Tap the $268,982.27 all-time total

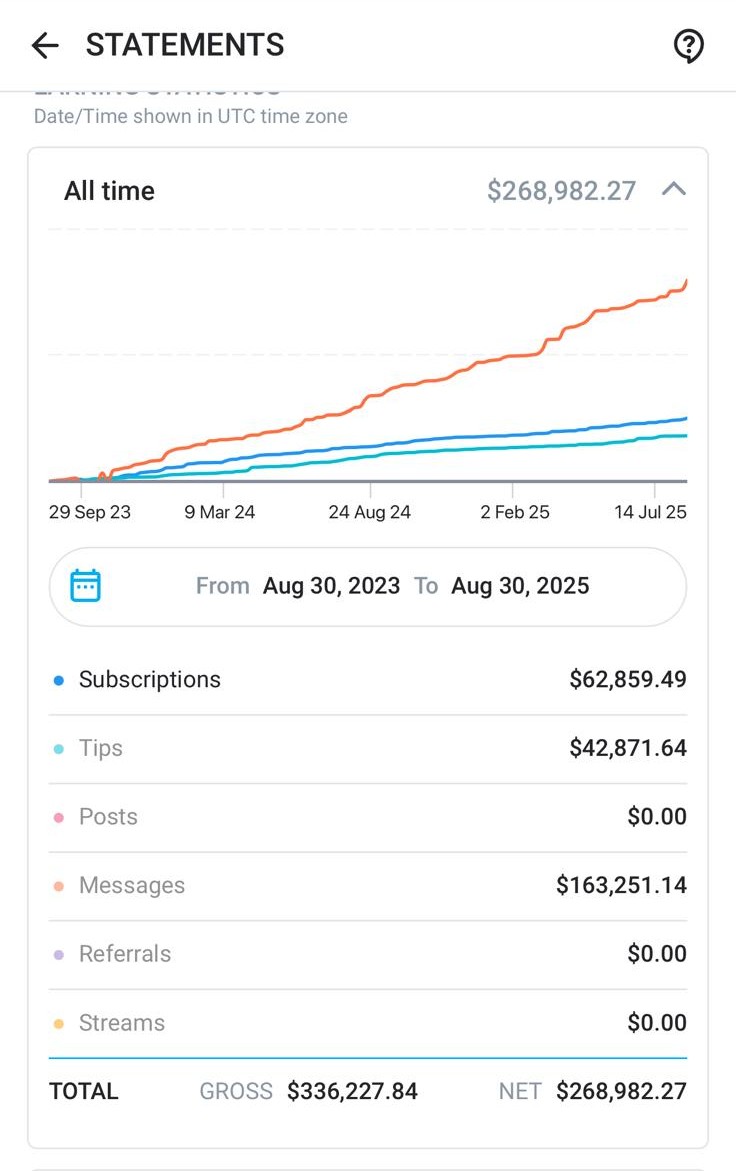coord(561,190)
